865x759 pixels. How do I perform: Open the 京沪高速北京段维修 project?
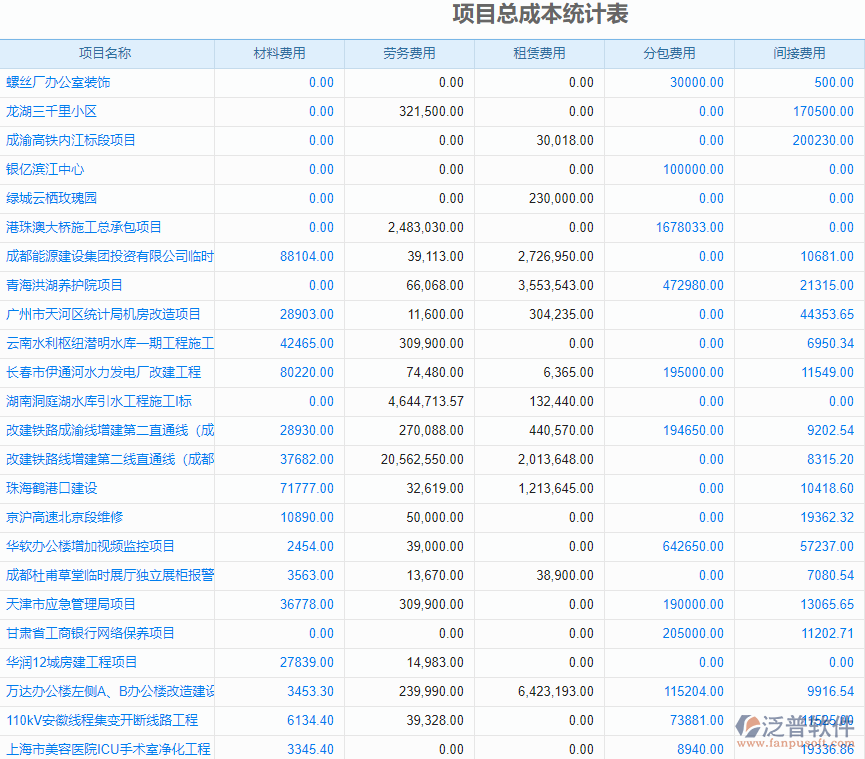click(x=64, y=517)
